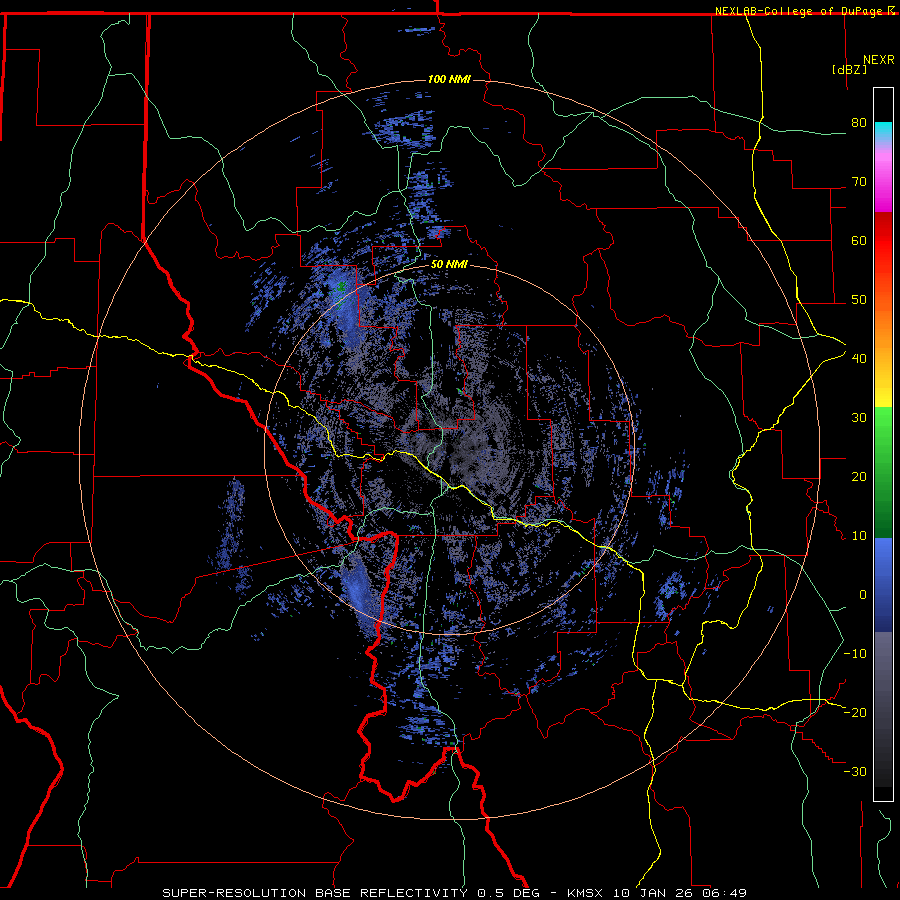Click the 50 dBZ scale value
The height and width of the screenshot is (900, 900).
tap(859, 300)
